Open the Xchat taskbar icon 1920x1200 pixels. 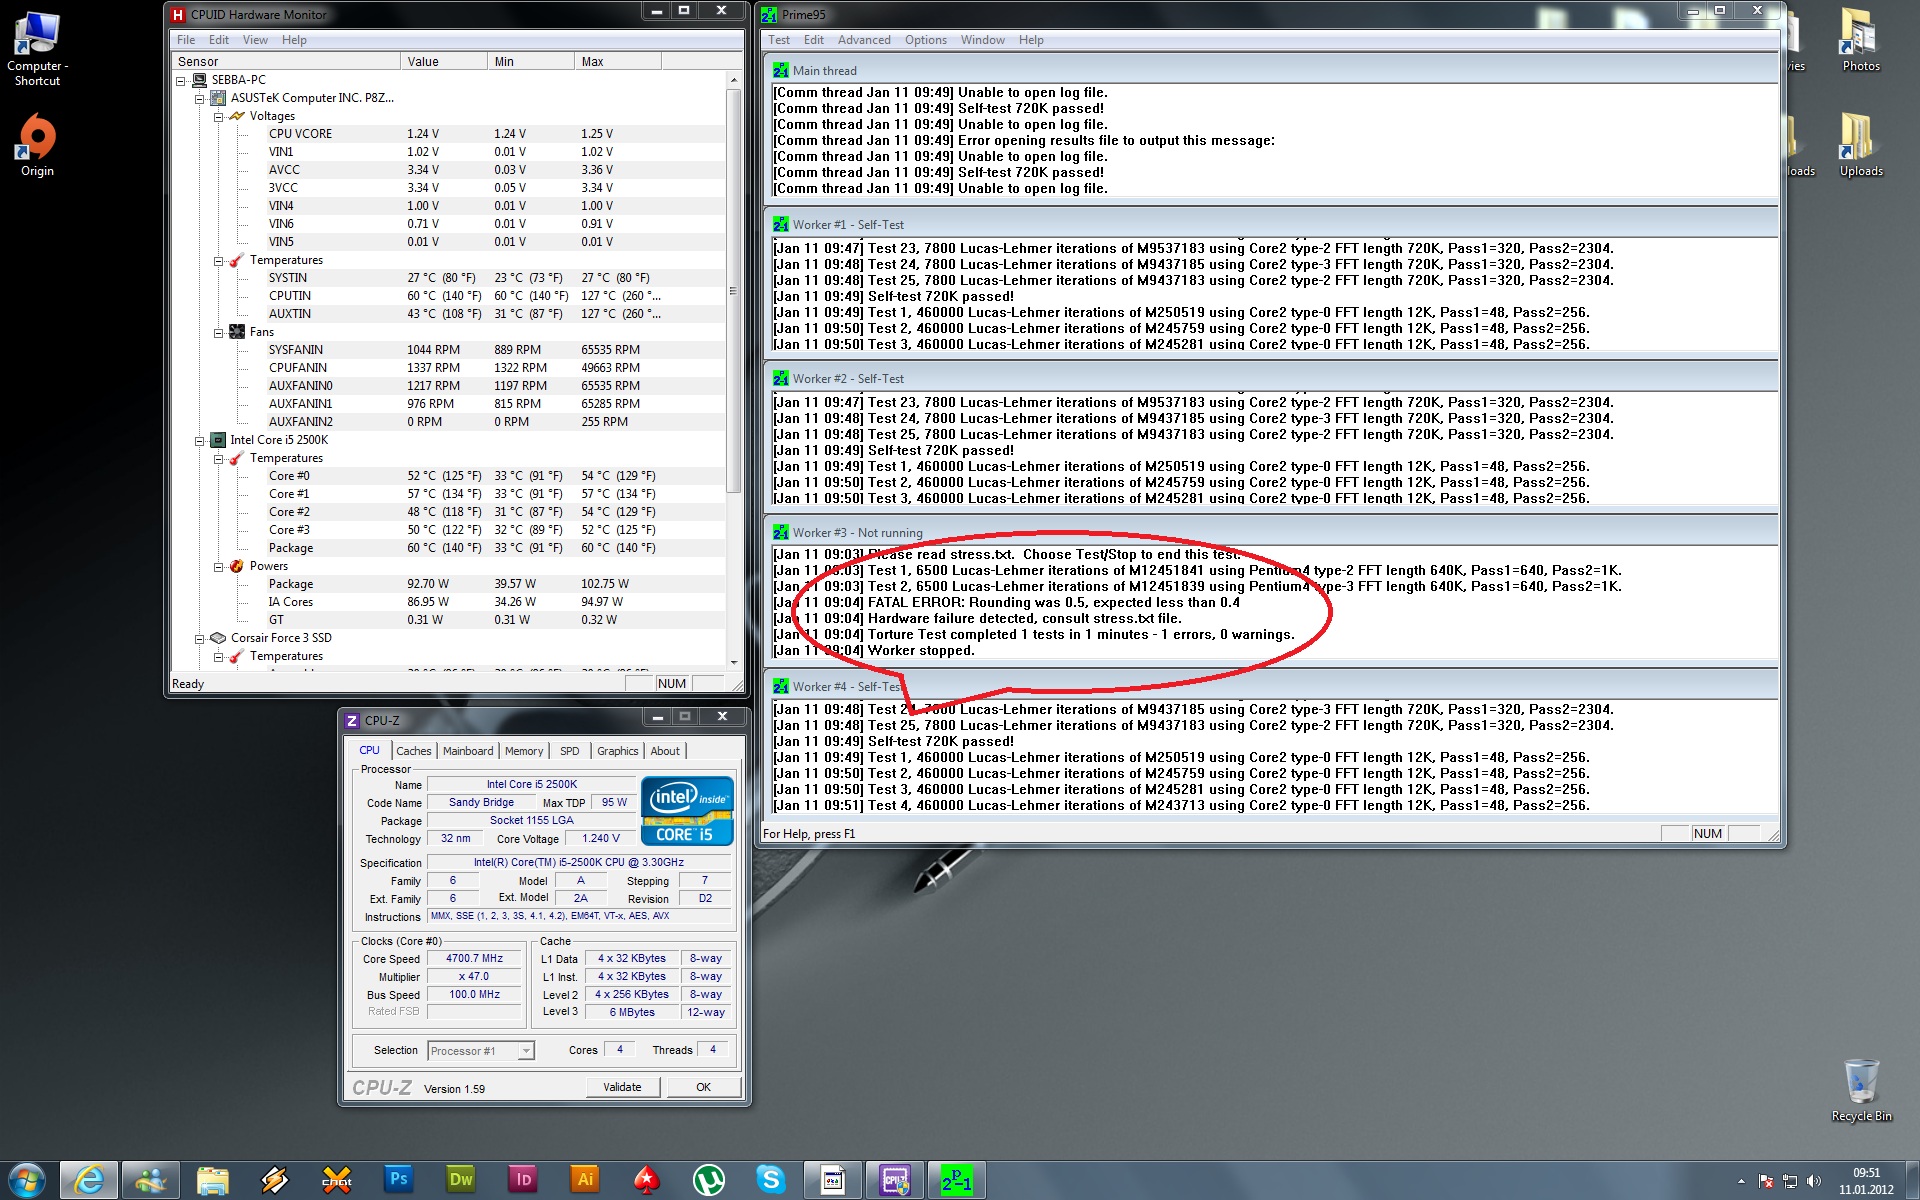pyautogui.click(x=337, y=1180)
